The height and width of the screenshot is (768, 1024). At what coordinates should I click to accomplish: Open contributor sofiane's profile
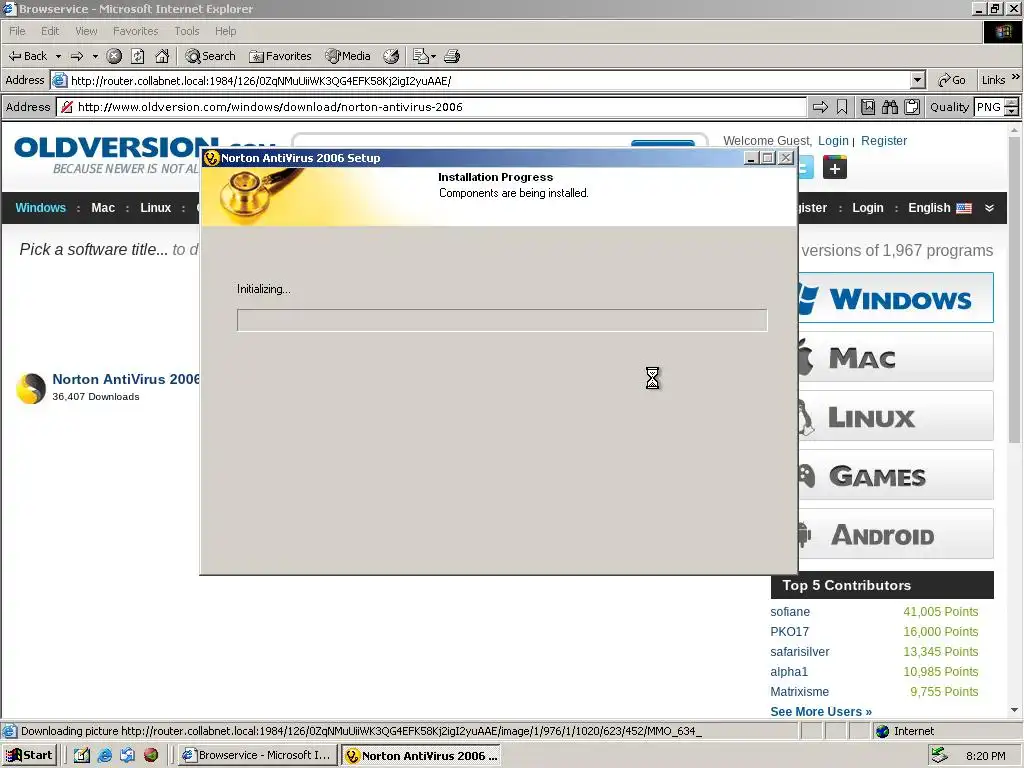pyautogui.click(x=790, y=612)
